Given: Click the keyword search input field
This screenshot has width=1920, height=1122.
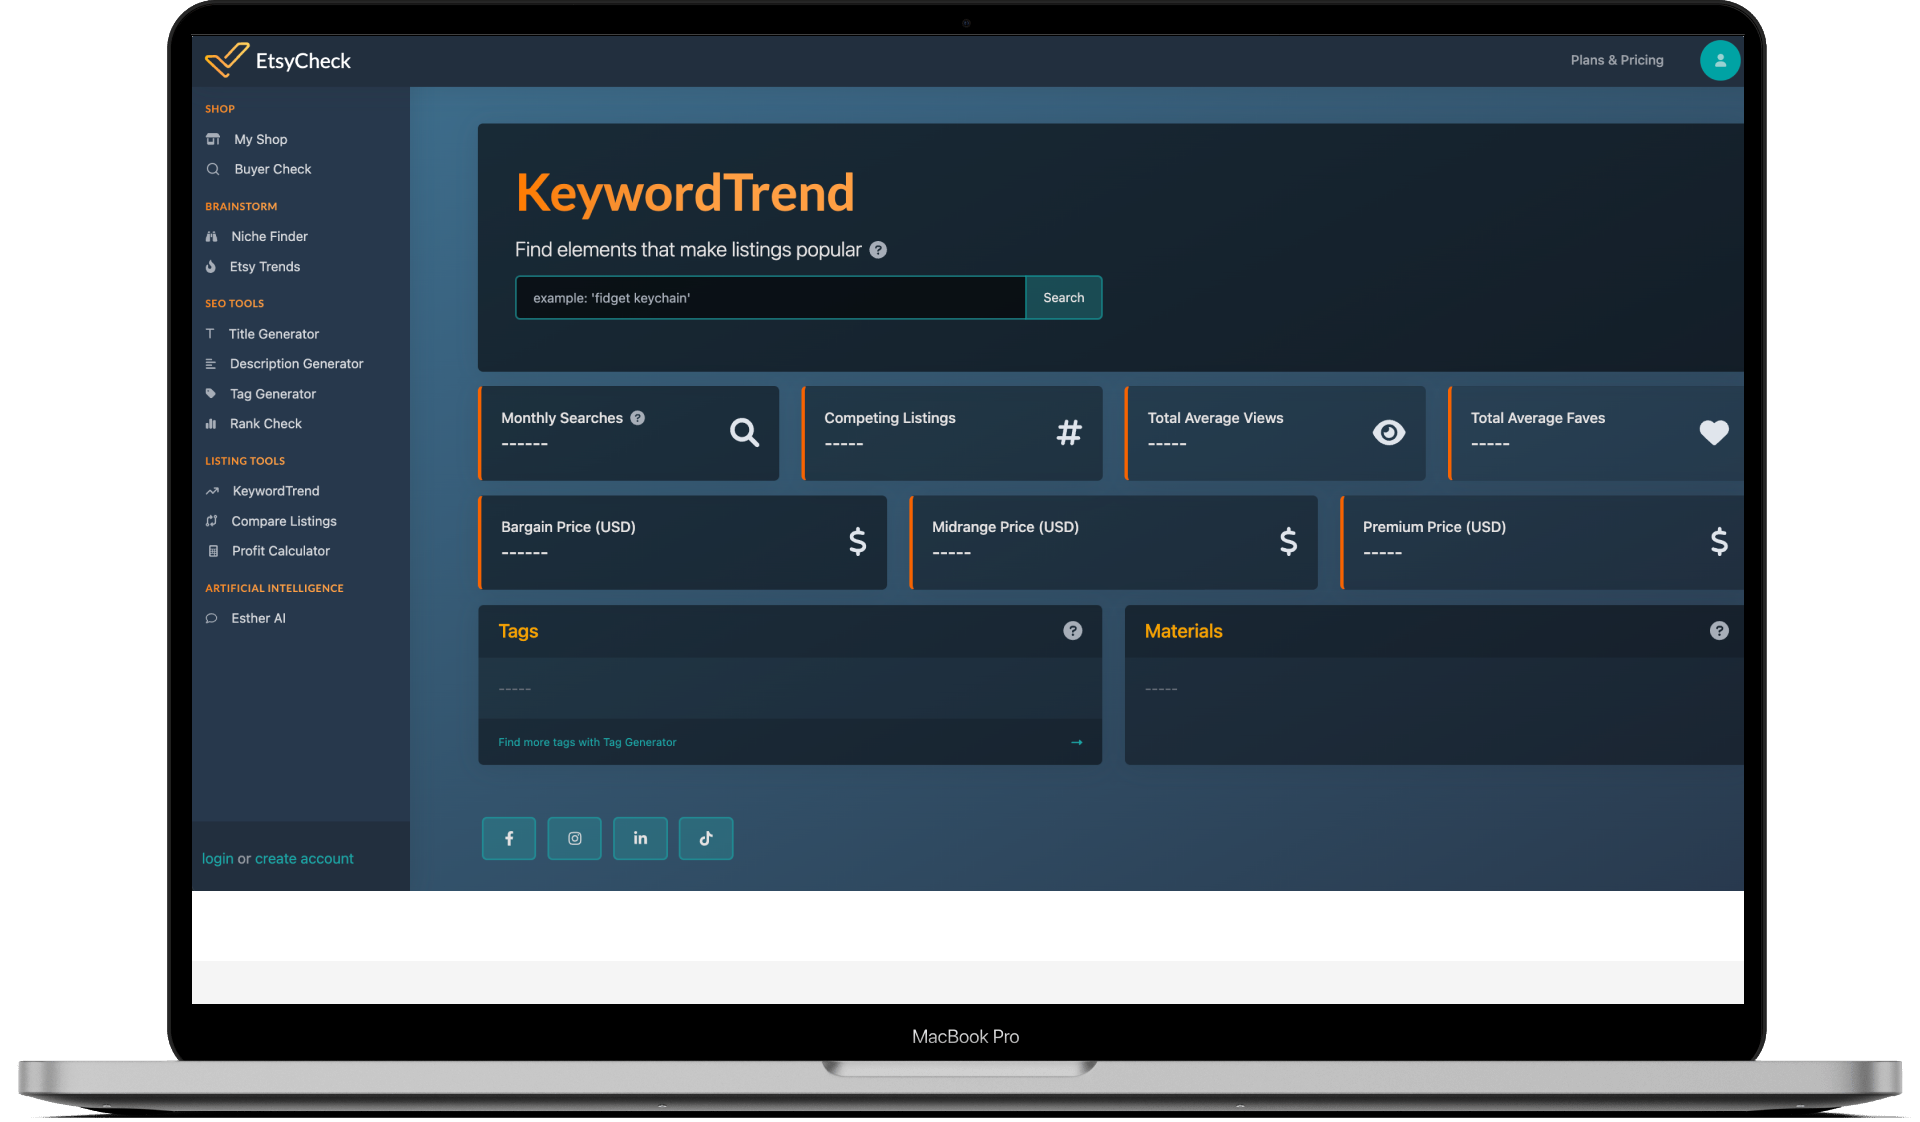Looking at the screenshot, I should point(771,298).
